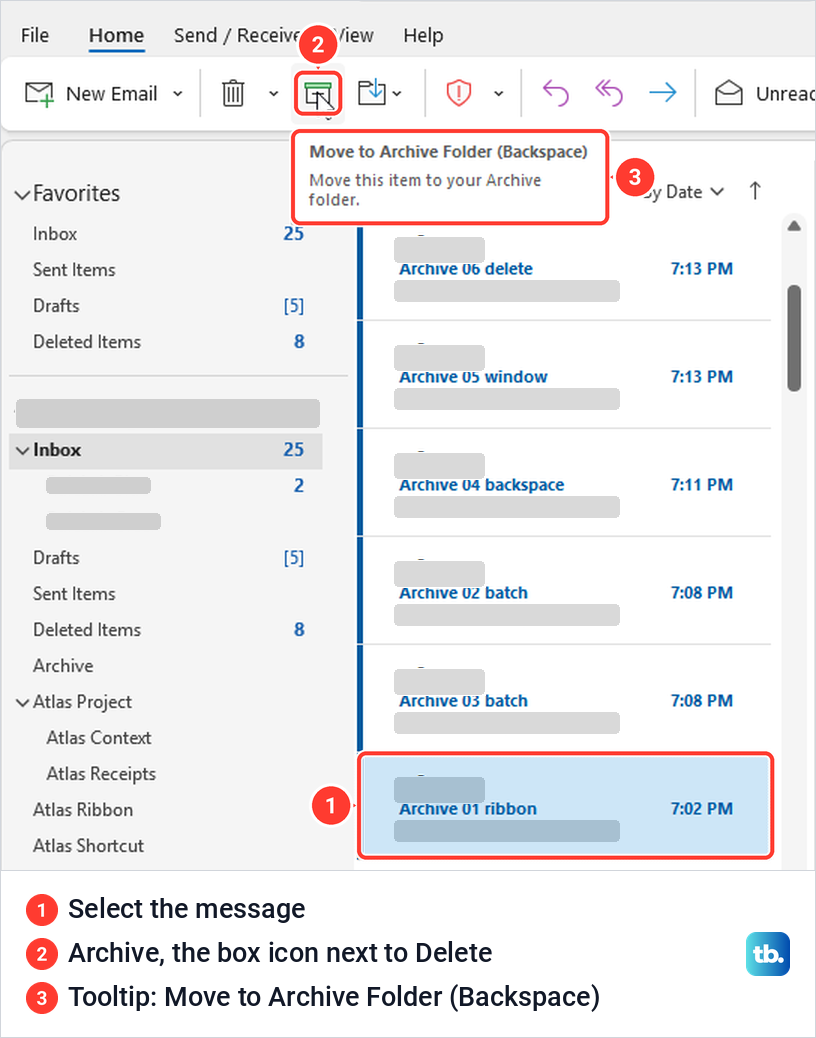Click the Unread open-envelope icon

click(x=729, y=93)
